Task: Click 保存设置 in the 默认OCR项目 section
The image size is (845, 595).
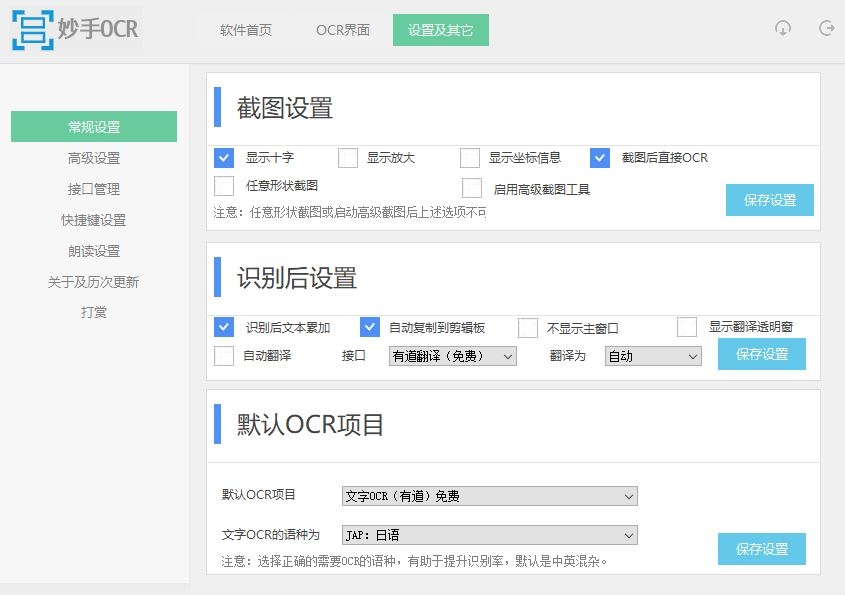Action: click(x=762, y=549)
